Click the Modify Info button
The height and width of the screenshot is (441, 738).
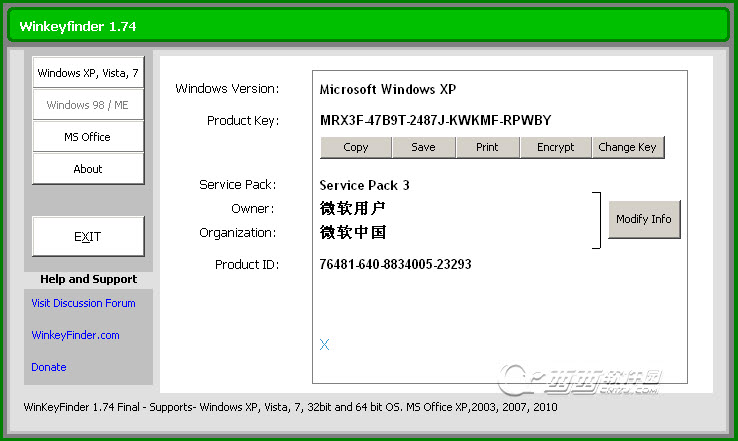click(644, 219)
